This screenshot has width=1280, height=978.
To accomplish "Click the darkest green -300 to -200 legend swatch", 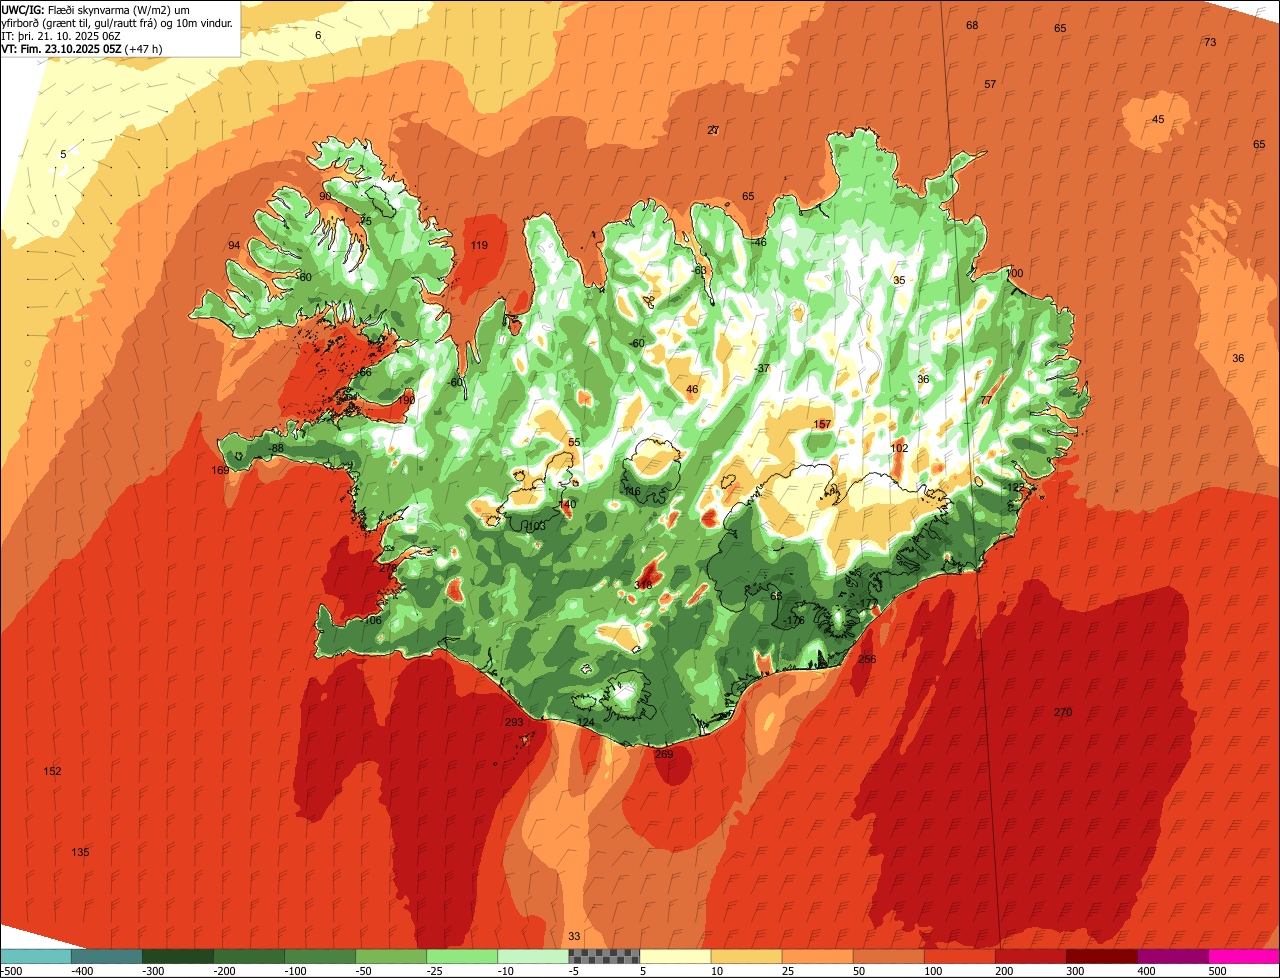I will coord(178,956).
